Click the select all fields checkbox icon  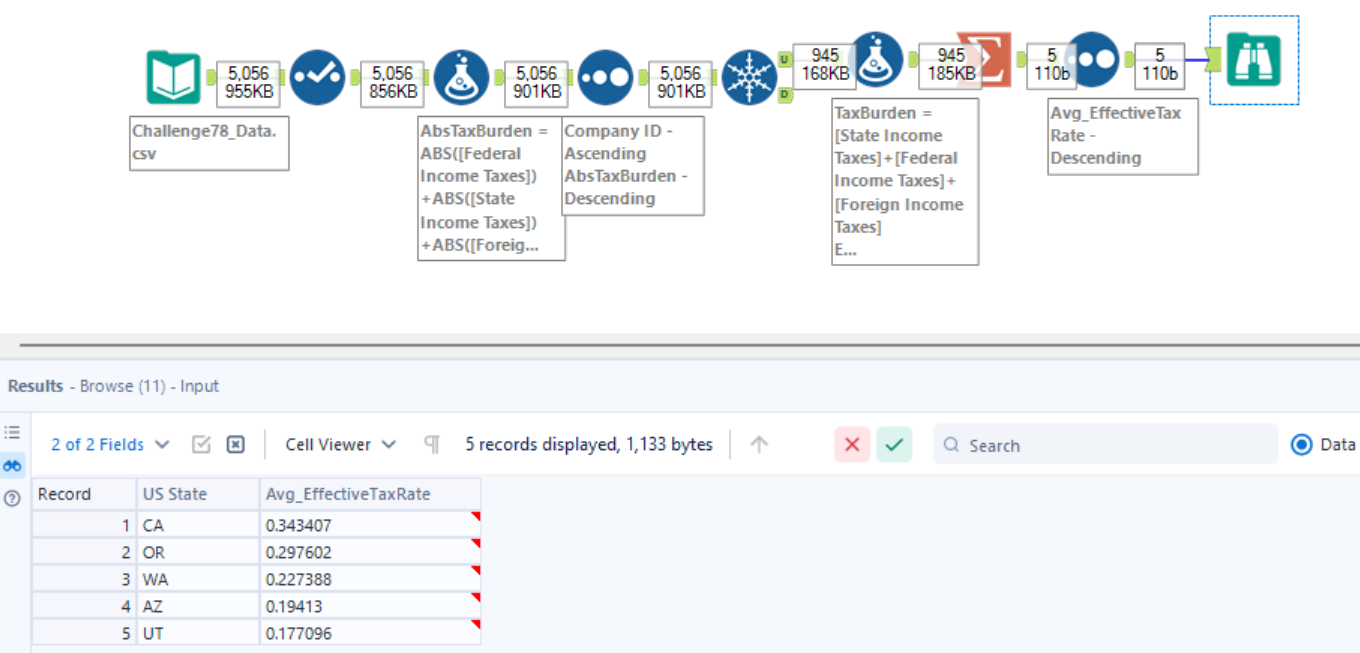[x=201, y=445]
